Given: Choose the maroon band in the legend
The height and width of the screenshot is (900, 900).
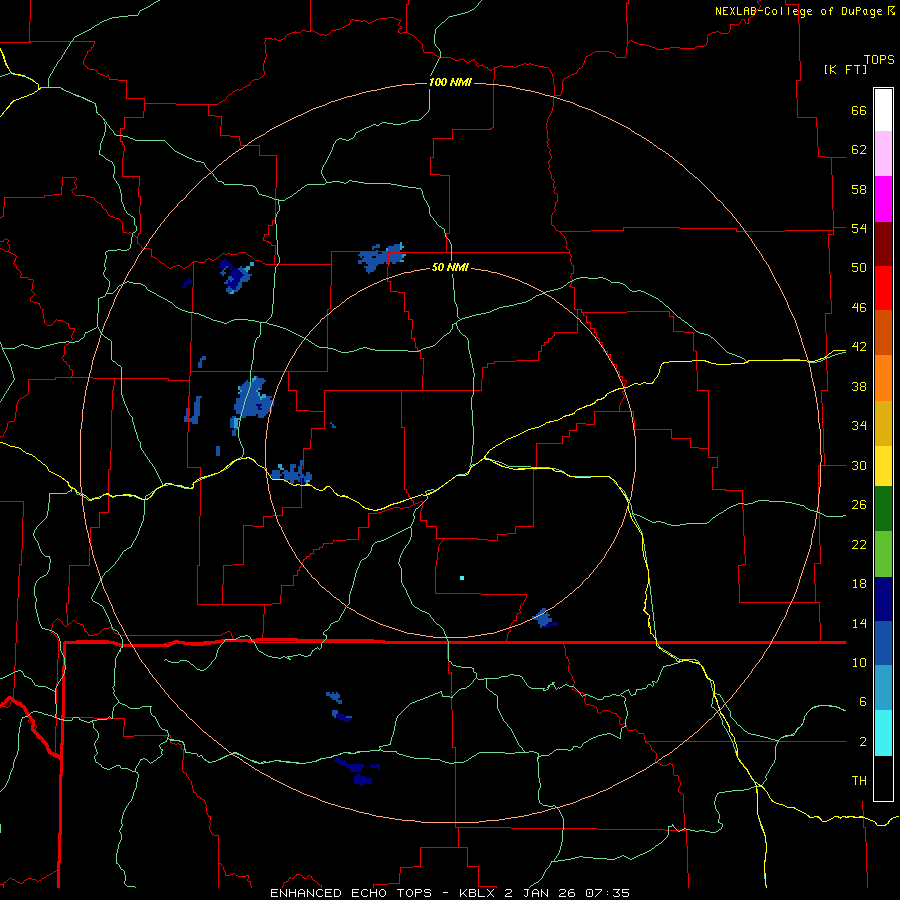Looking at the screenshot, I should pyautogui.click(x=883, y=244).
